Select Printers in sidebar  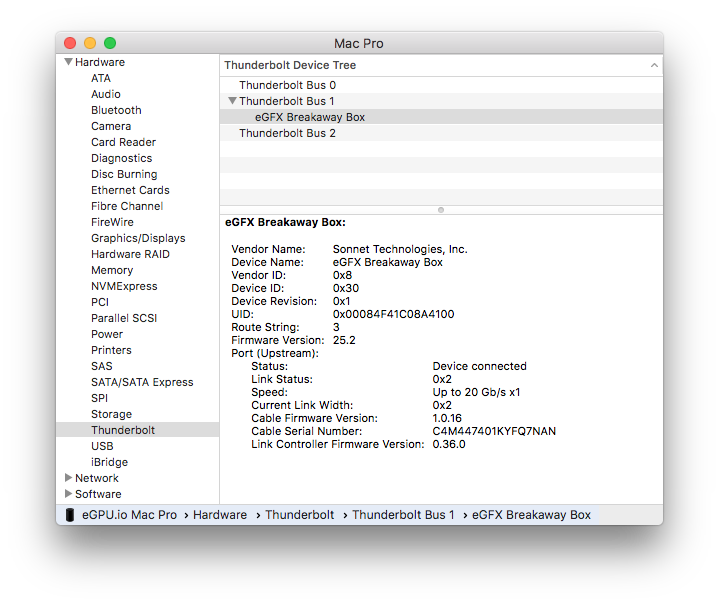coord(111,350)
